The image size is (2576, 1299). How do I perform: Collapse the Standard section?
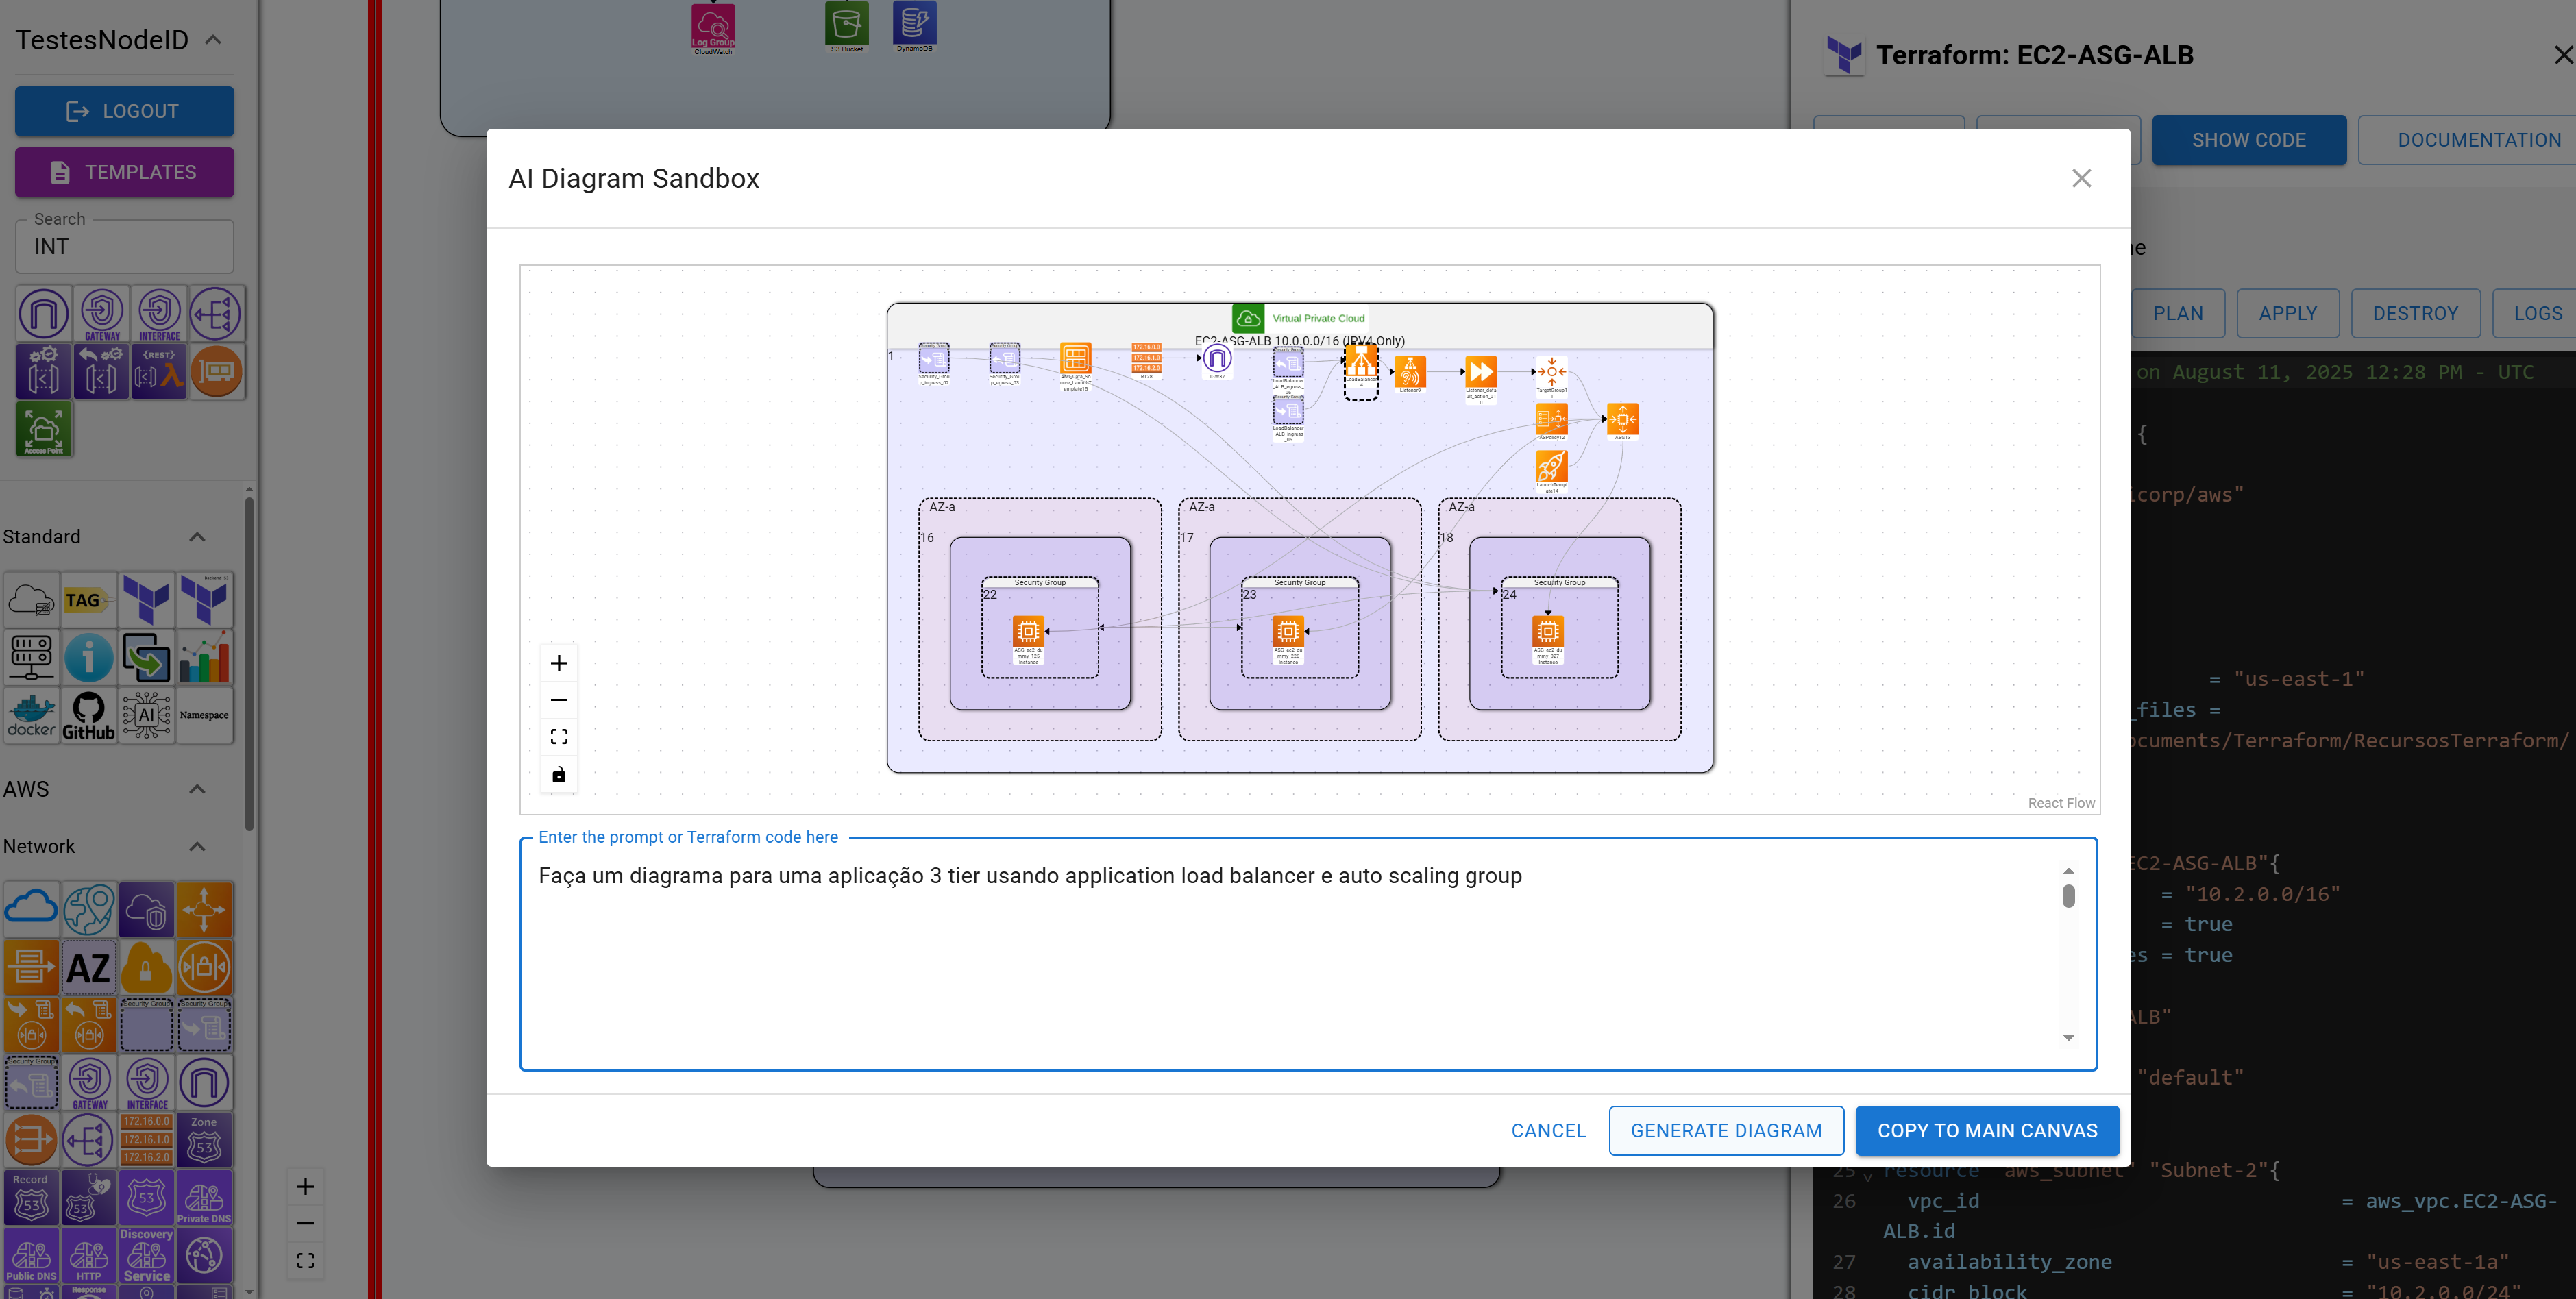pyautogui.click(x=197, y=537)
